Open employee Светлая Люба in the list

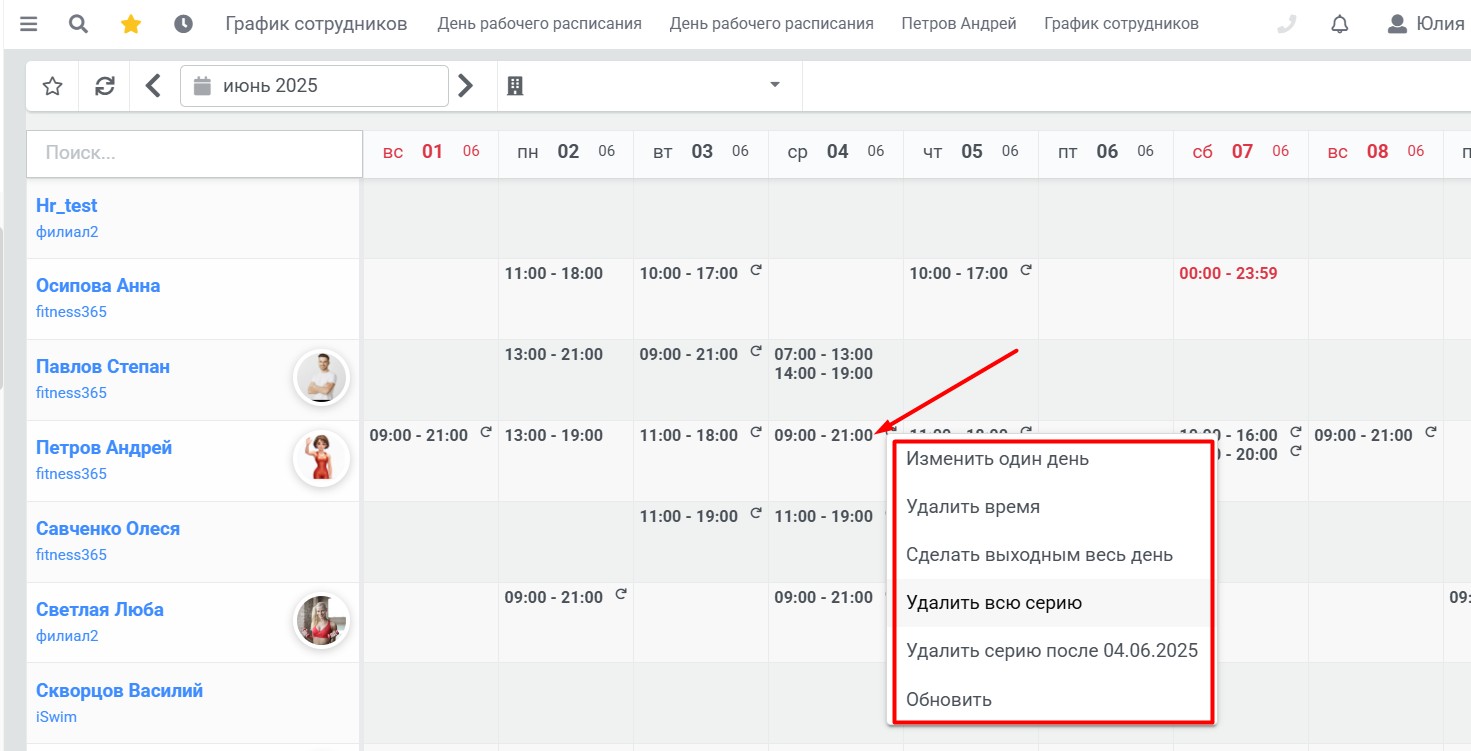[100, 609]
